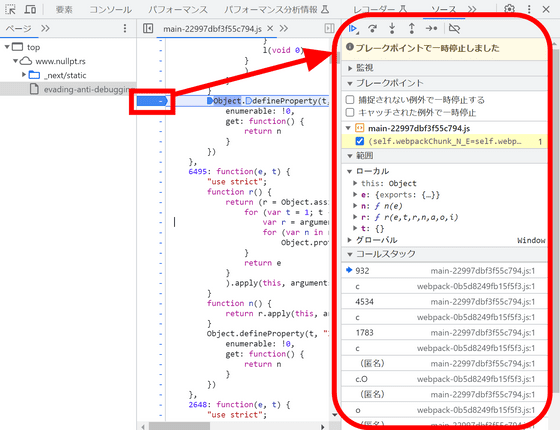
Task: Select call stack frame c.O
Action: tap(444, 379)
